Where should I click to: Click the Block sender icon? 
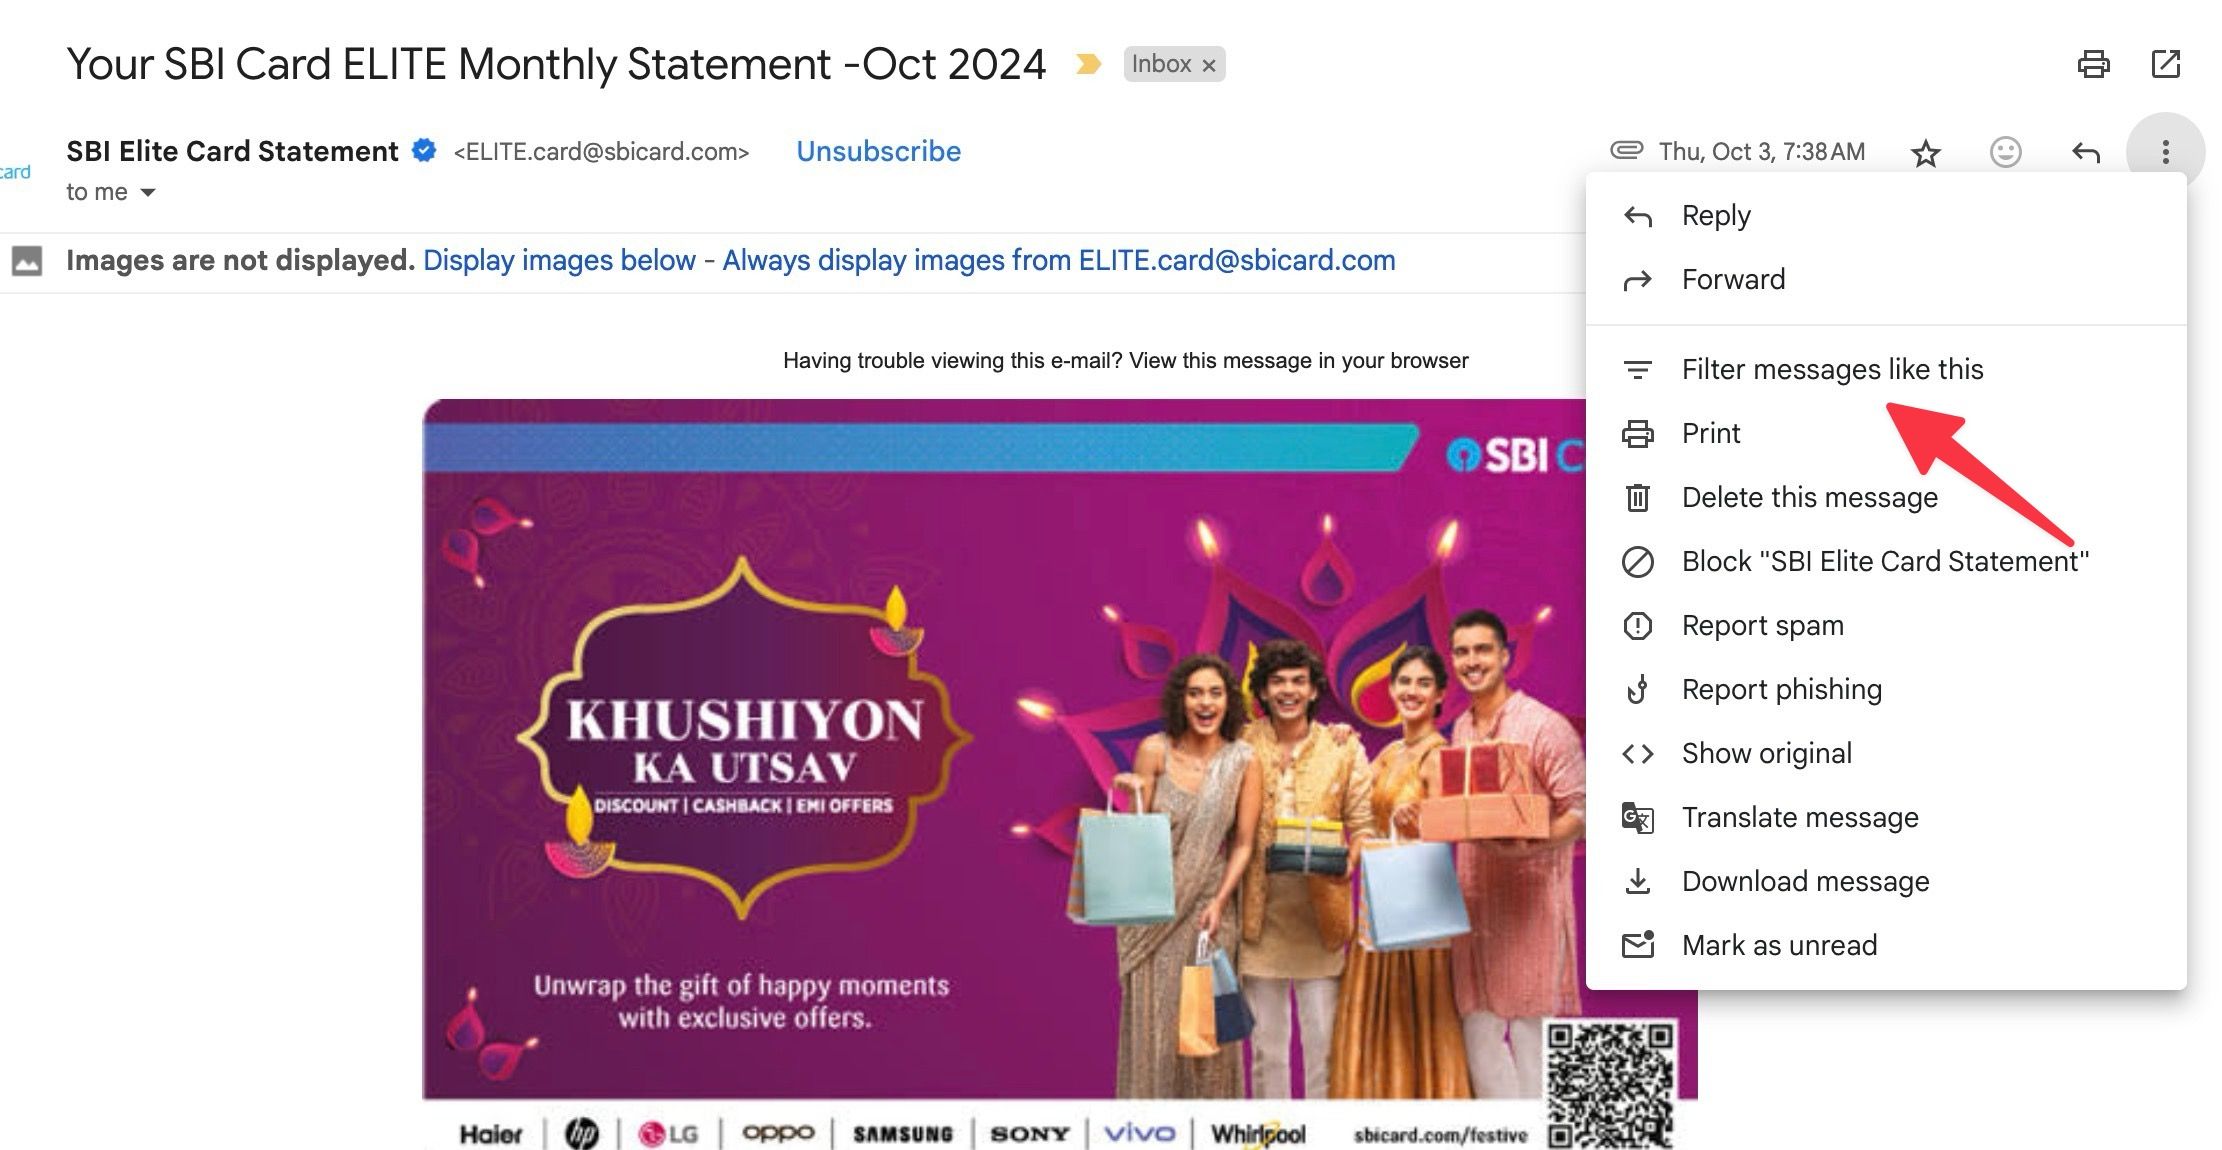pyautogui.click(x=1638, y=560)
